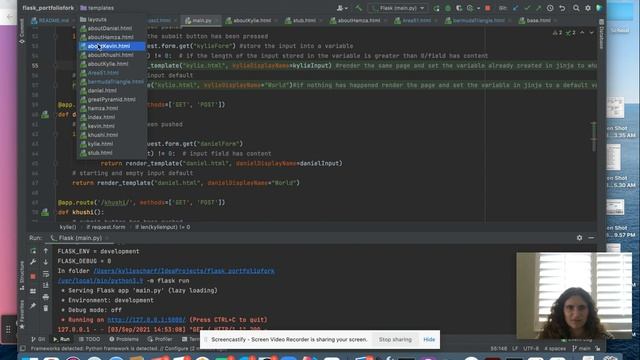Click the Git Commit checkmark icon
Image resolution: width=640 pixels, height=360 pixels.
[x=527, y=8]
